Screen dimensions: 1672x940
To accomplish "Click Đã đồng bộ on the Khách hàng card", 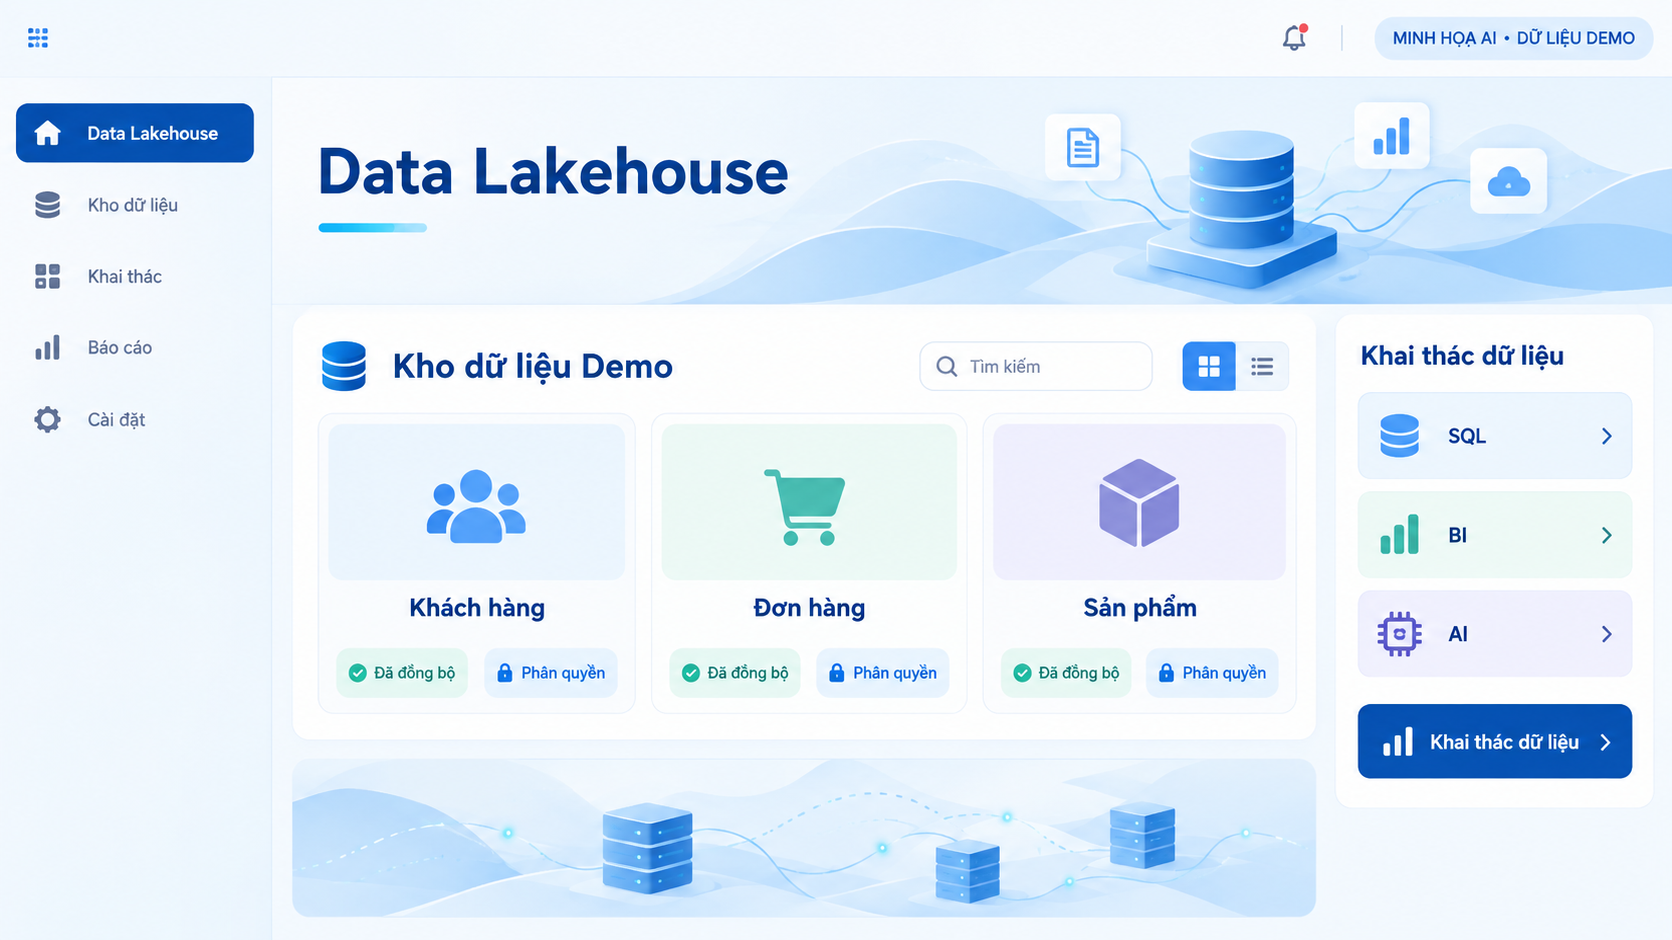I will pos(402,673).
